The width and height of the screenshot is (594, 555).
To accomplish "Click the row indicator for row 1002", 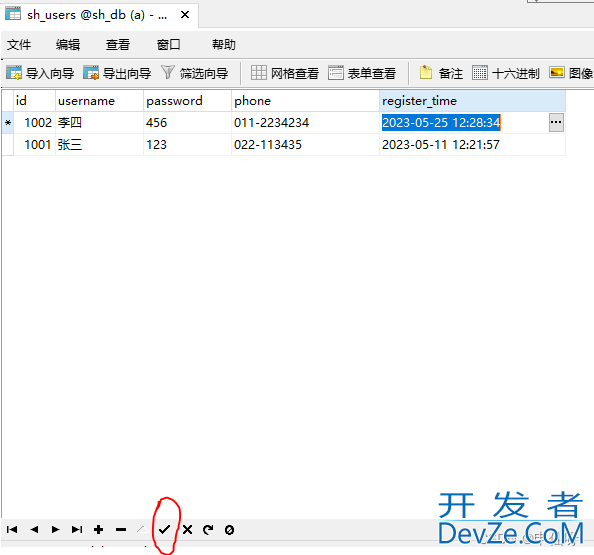I will click(x=8, y=123).
